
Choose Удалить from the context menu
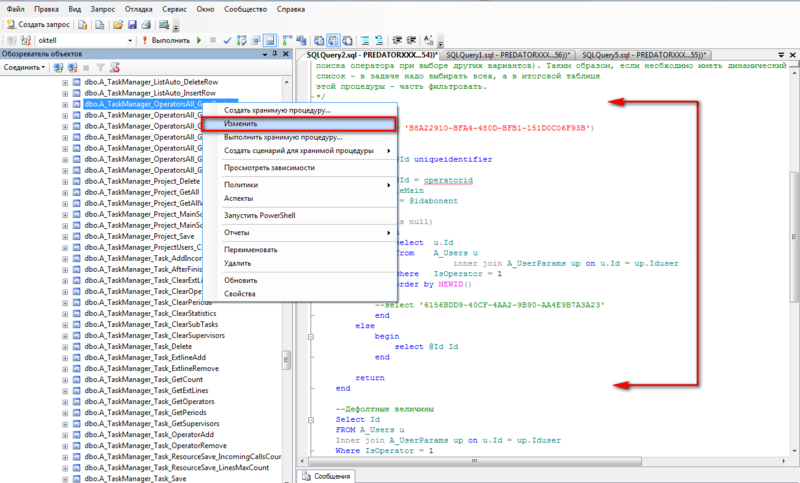click(237, 263)
